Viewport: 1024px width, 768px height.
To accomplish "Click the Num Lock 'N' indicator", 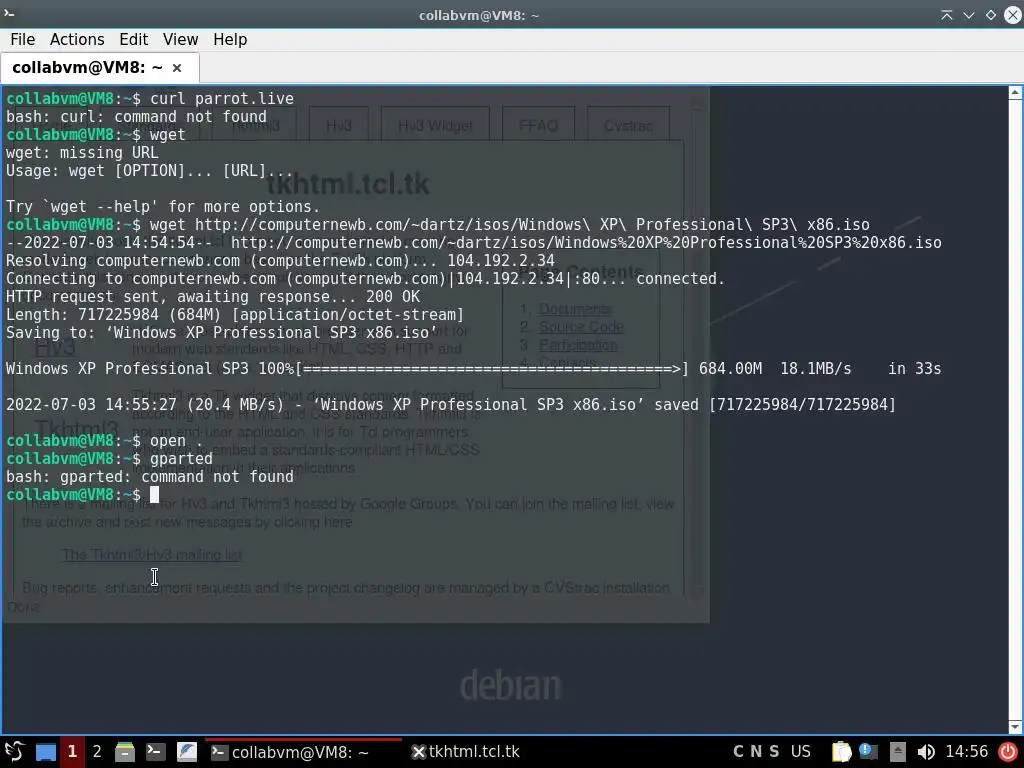I will click(x=756, y=752).
